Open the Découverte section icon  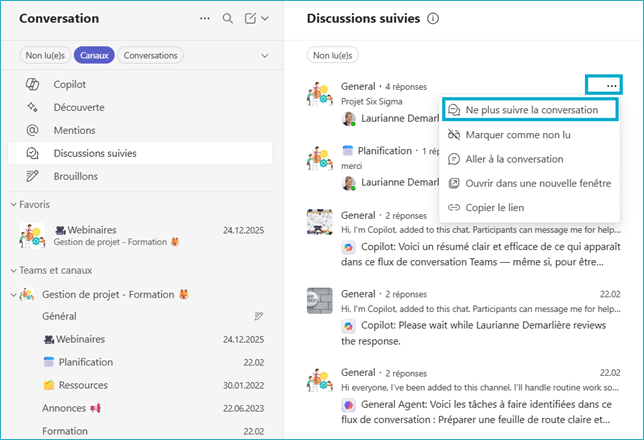point(32,107)
